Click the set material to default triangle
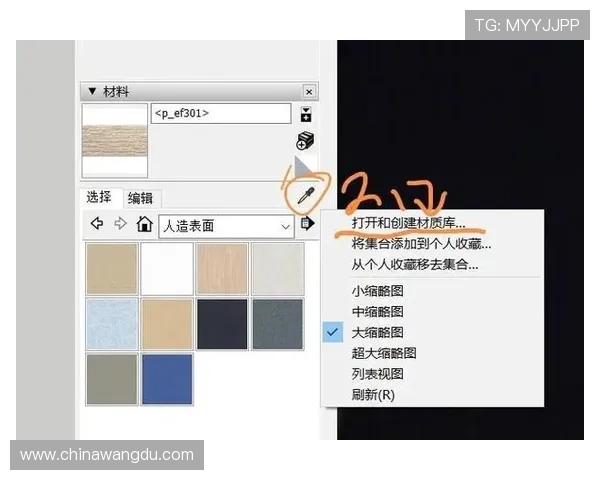 click(x=303, y=166)
